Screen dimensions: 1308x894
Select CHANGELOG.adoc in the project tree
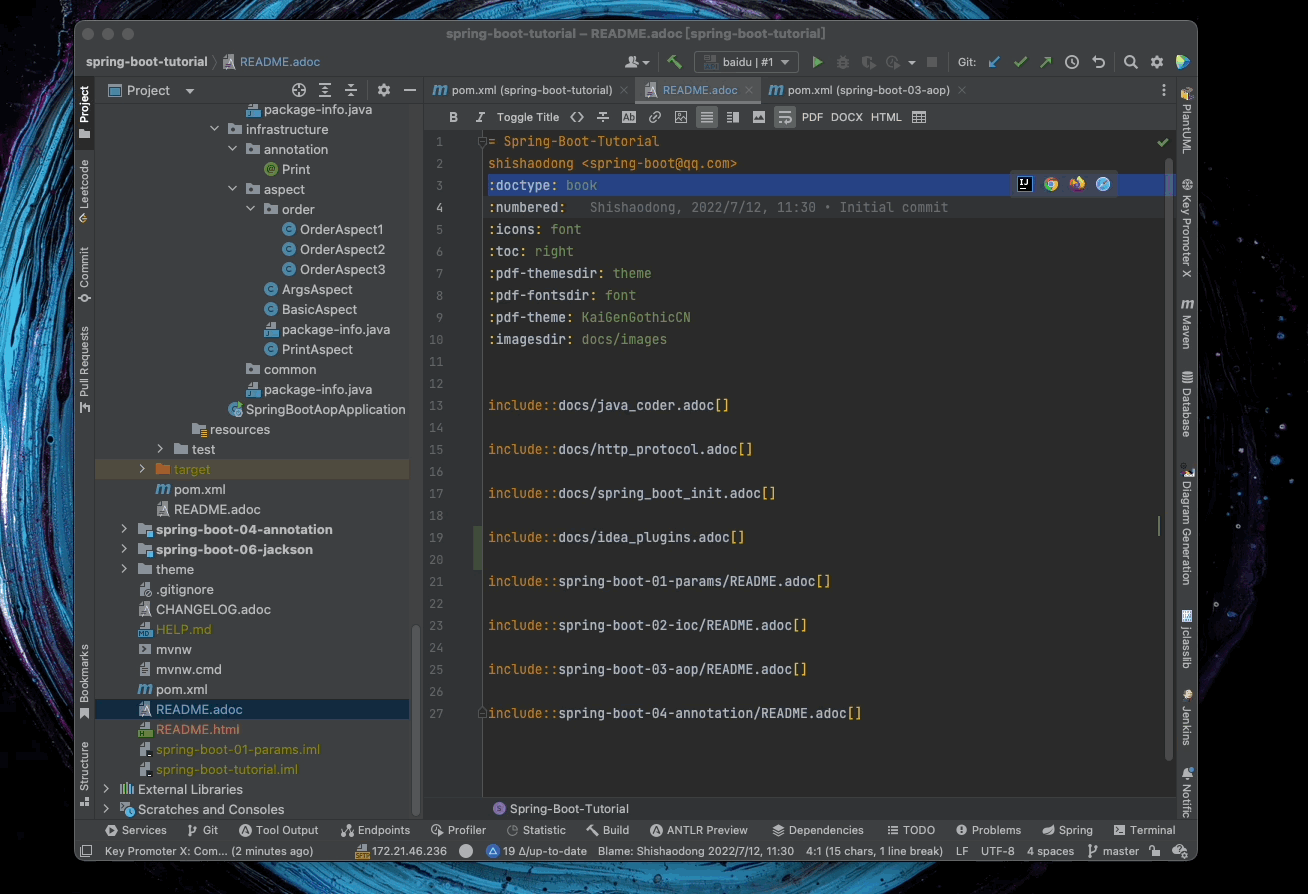pyautogui.click(x=213, y=609)
